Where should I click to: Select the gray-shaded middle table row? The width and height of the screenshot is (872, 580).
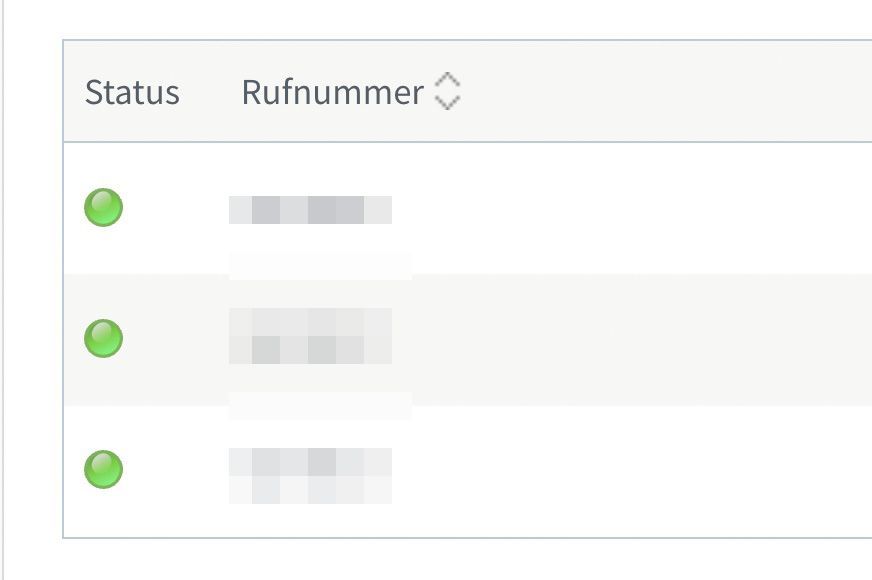pyautogui.click(x=640, y=338)
